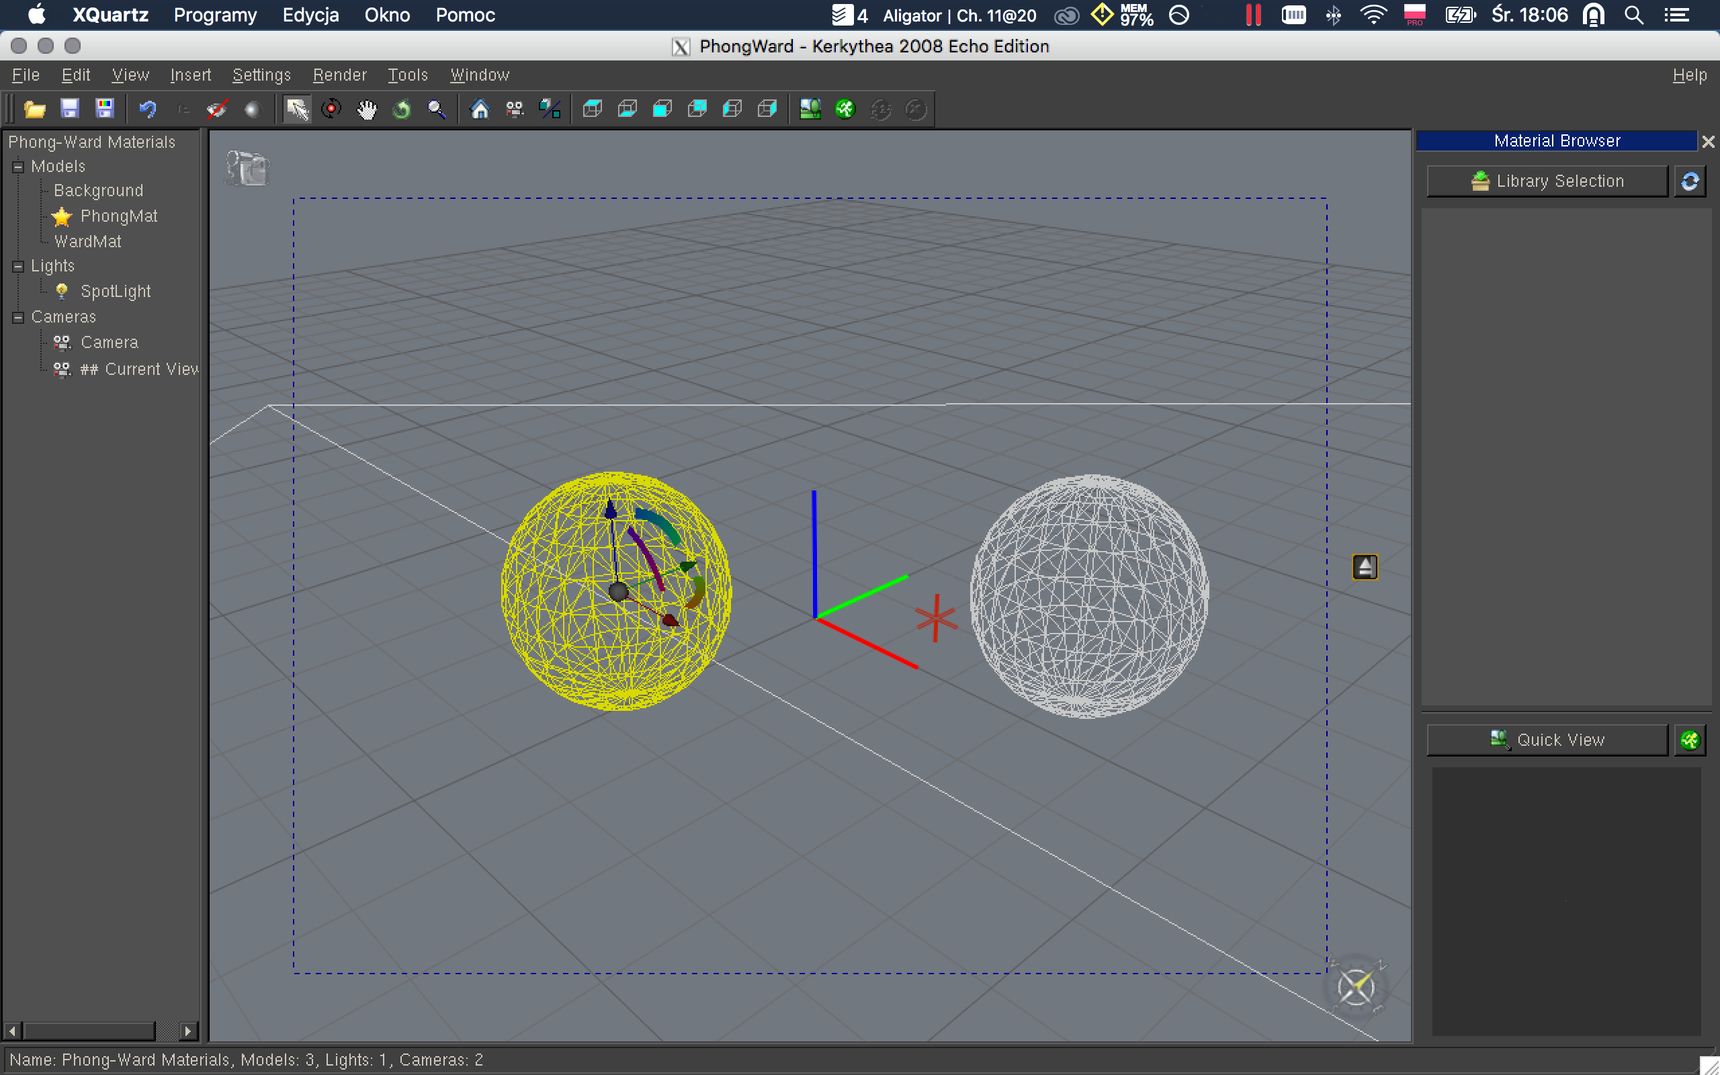
Task: Open the File menu
Action: pyautogui.click(x=26, y=75)
